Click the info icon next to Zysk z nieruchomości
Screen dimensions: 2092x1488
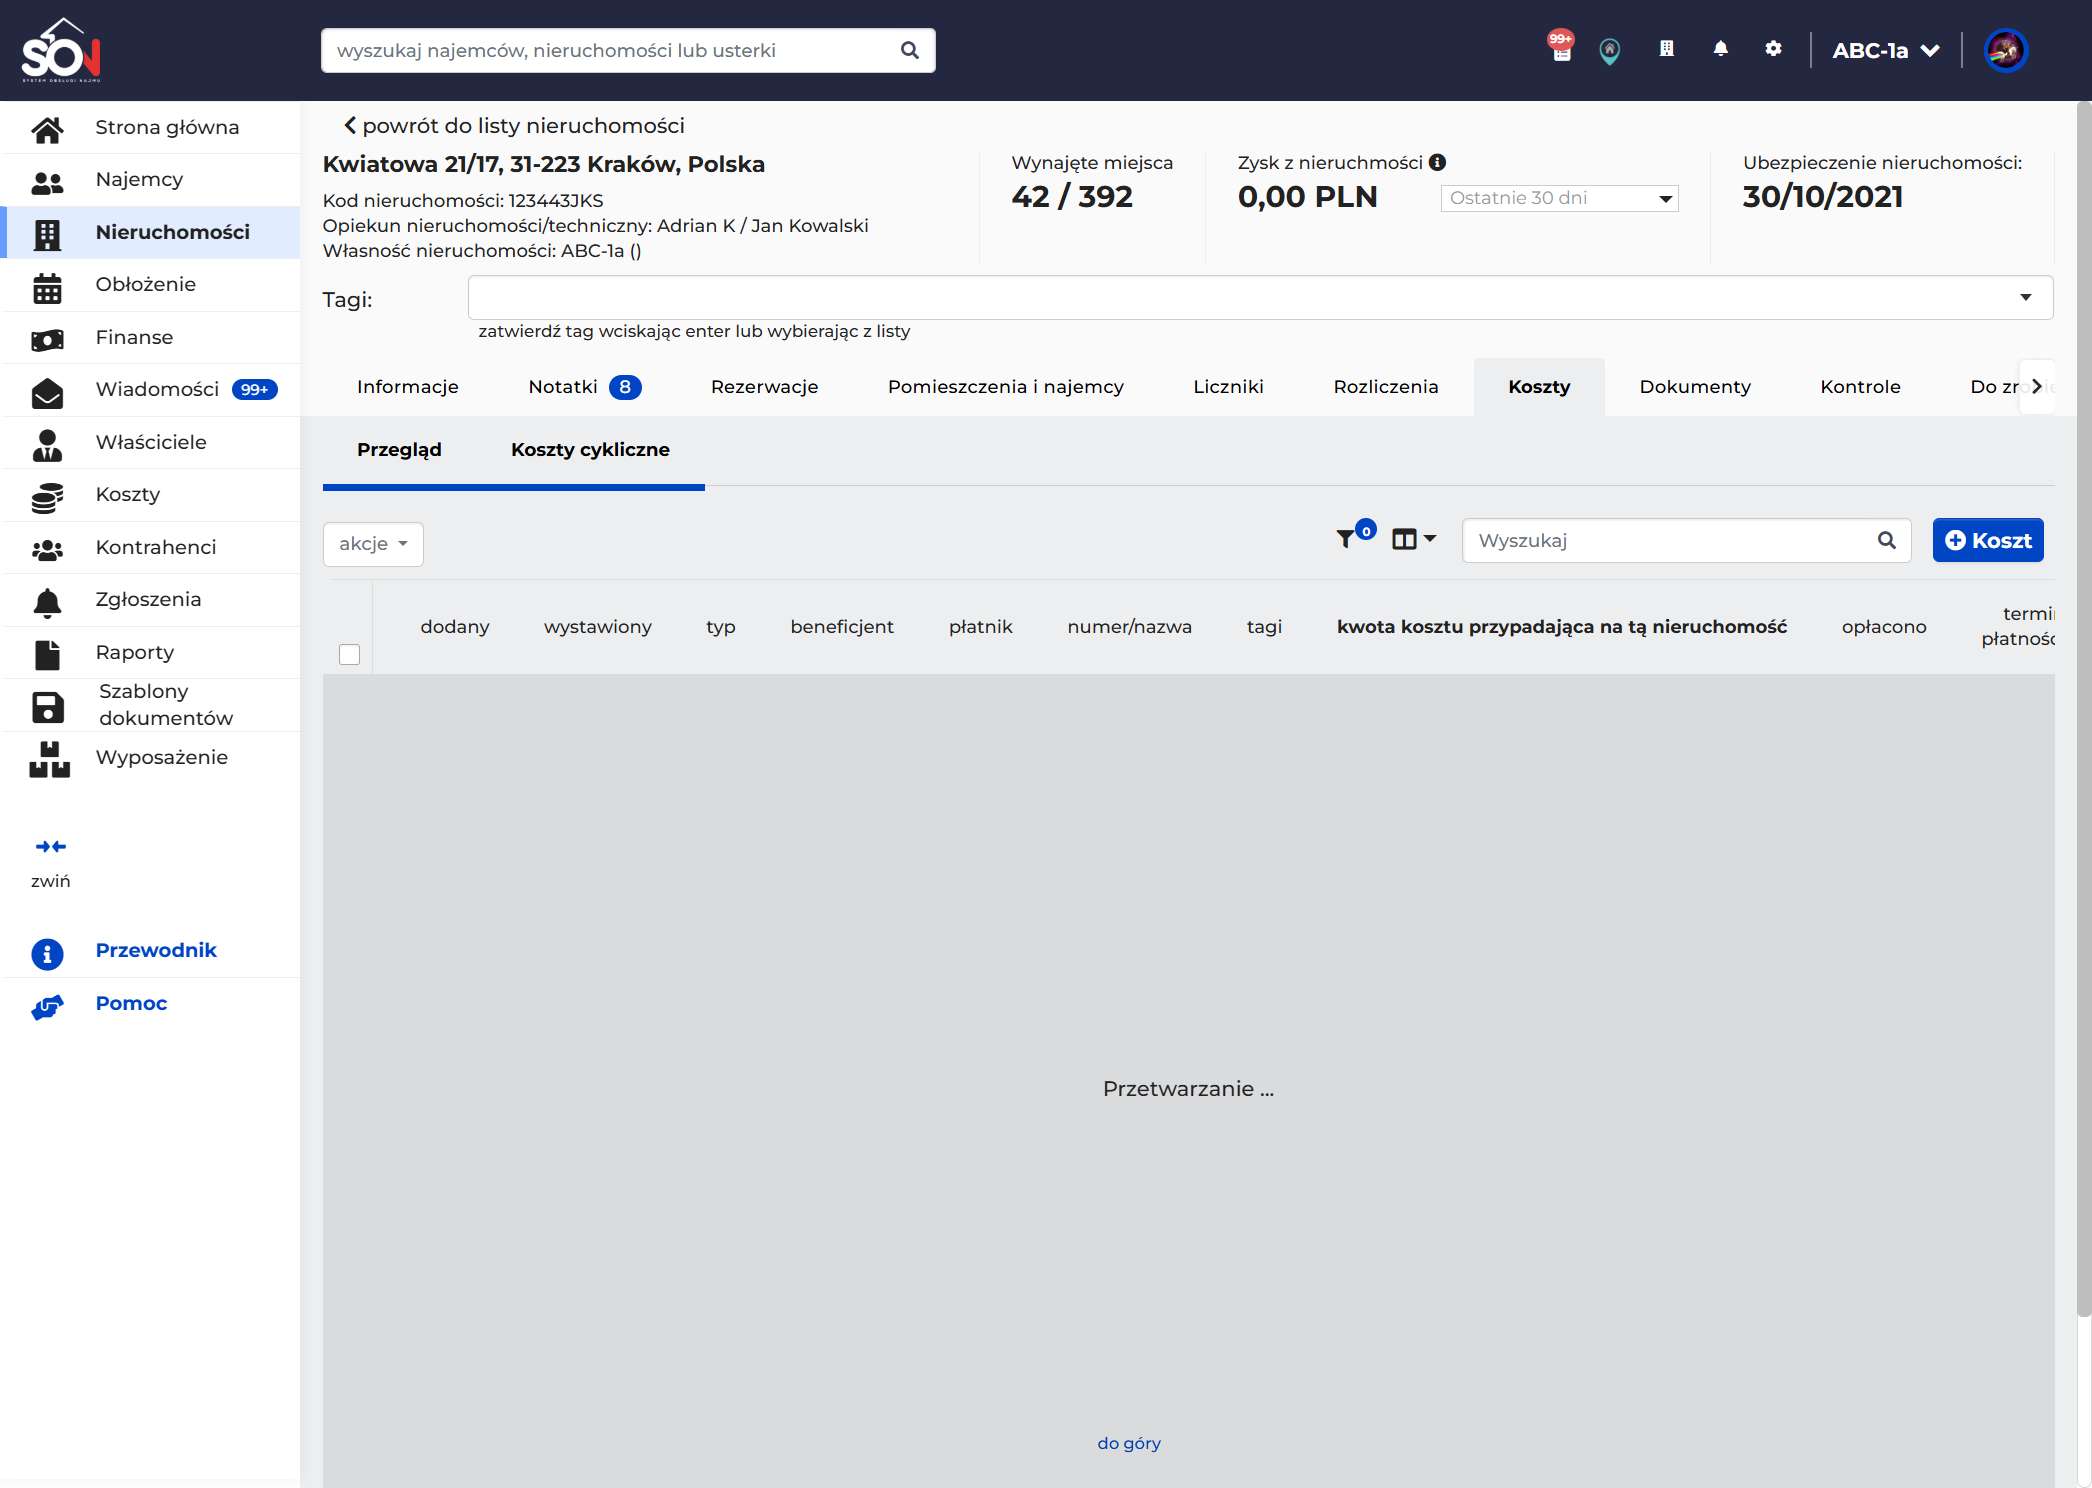(x=1437, y=162)
